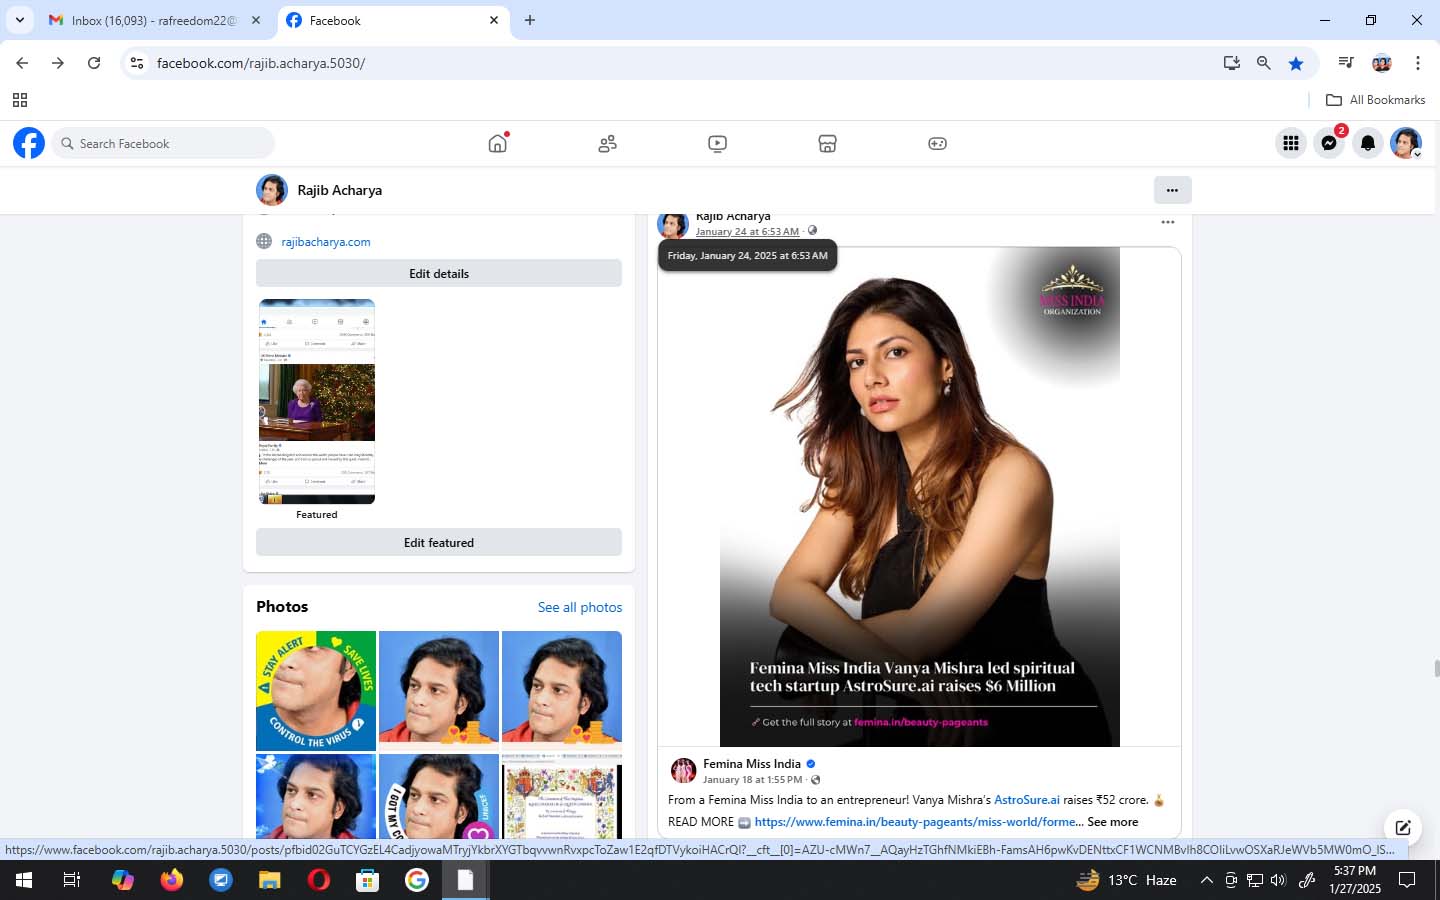Click the install app icon in address bar
The height and width of the screenshot is (900, 1440).
[x=1231, y=63]
